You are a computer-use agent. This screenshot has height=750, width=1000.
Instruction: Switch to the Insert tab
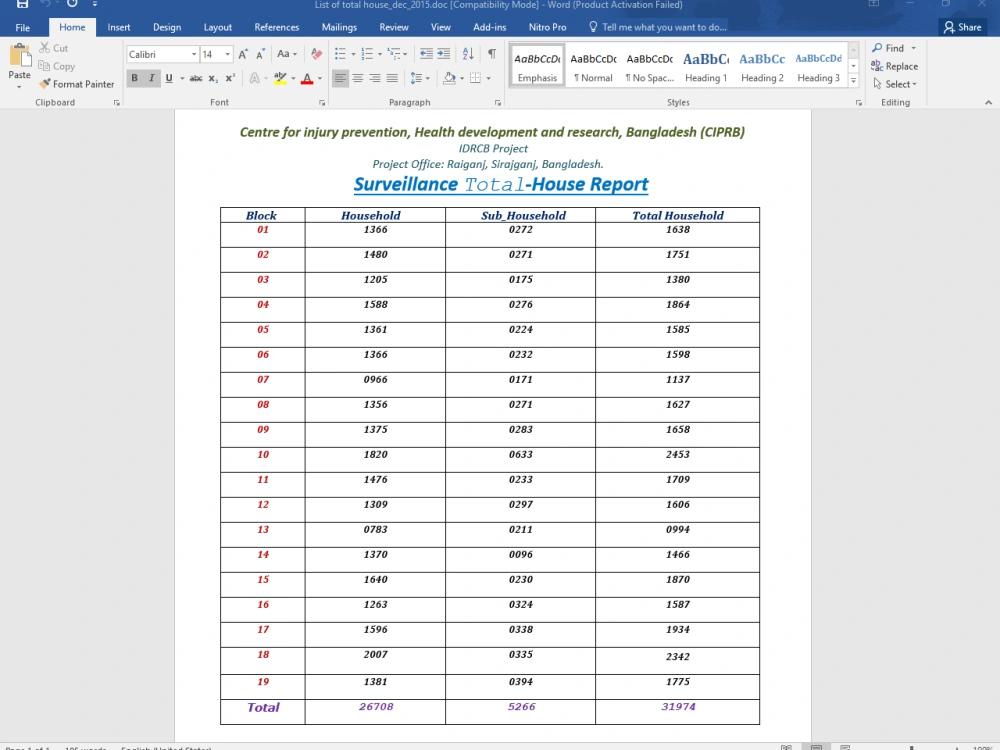pos(119,27)
